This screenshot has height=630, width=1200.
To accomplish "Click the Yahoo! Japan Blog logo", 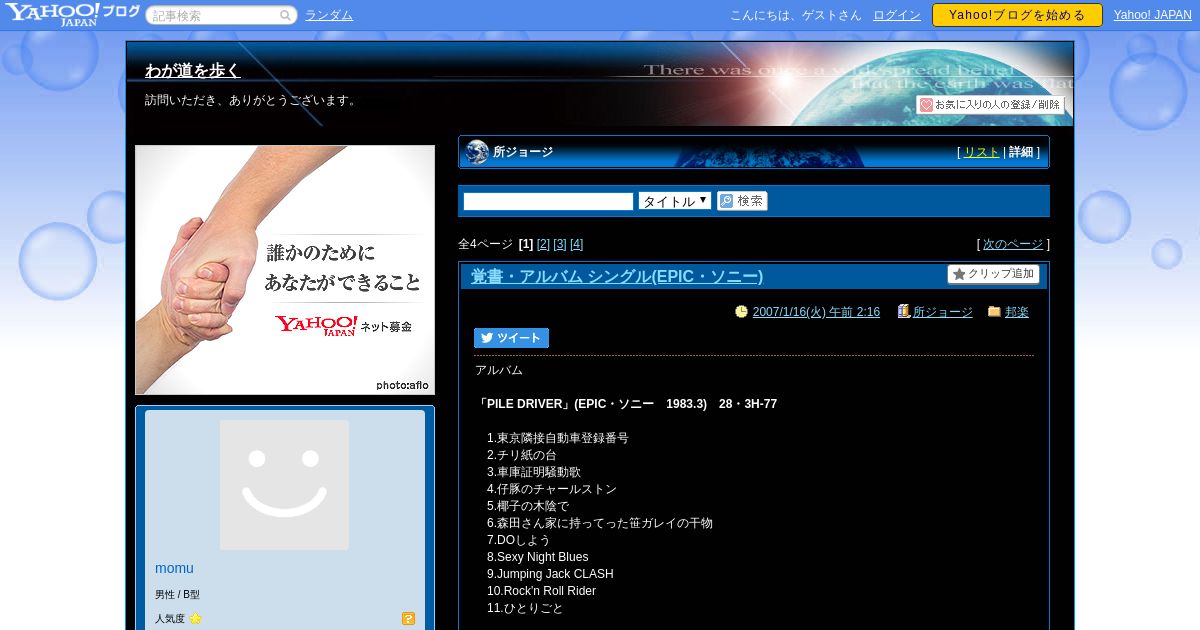I will (72, 14).
